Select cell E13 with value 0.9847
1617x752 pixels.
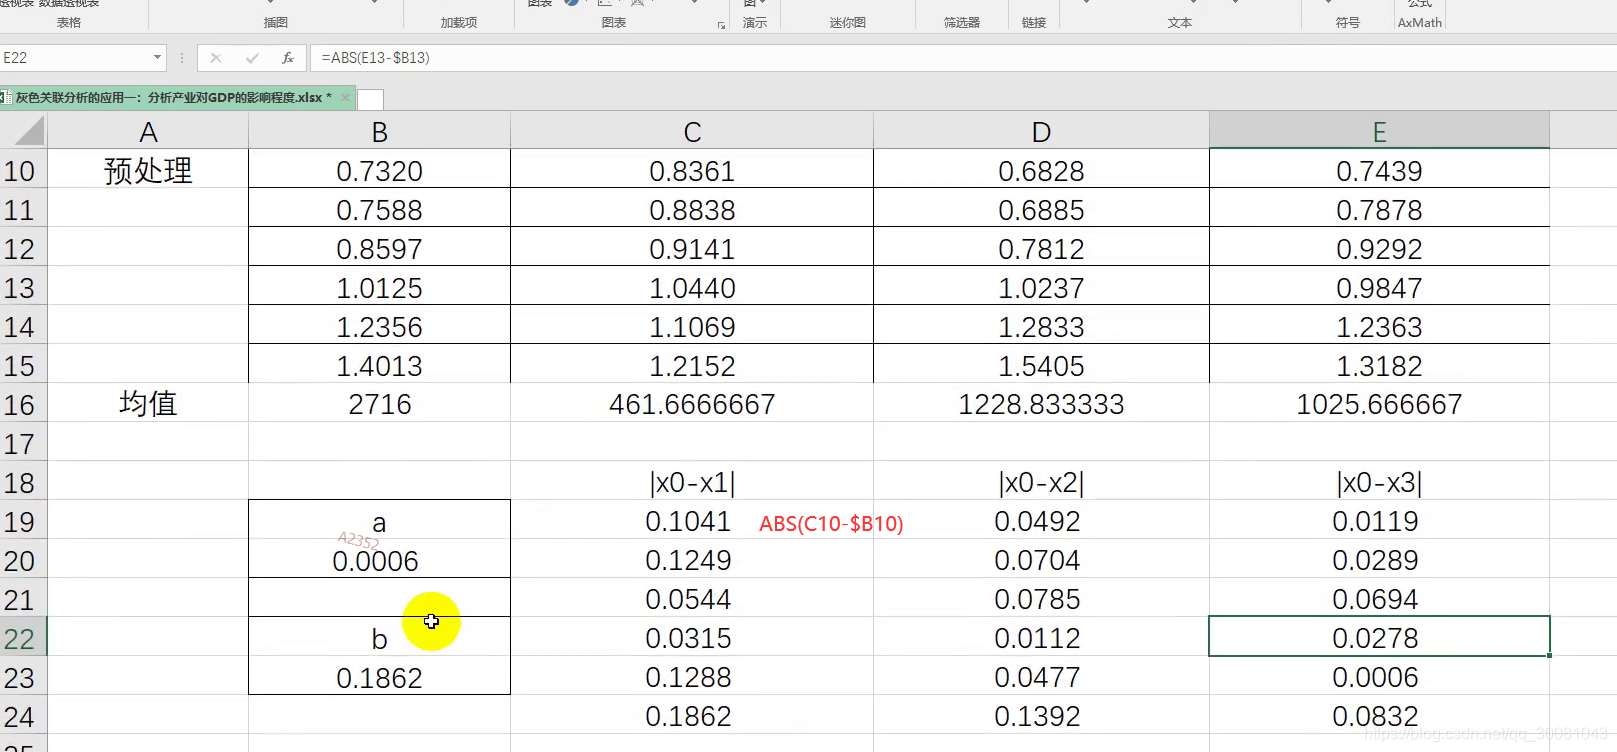[1379, 288]
